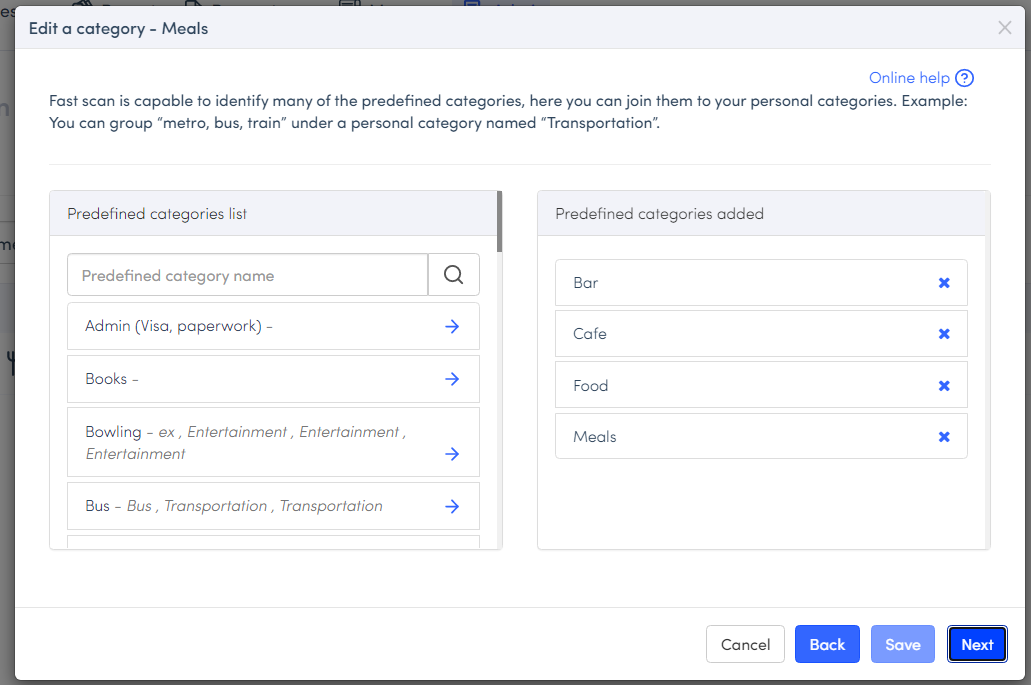This screenshot has width=1031, height=685.
Task: Add Books category with its arrow
Action: [452, 379]
